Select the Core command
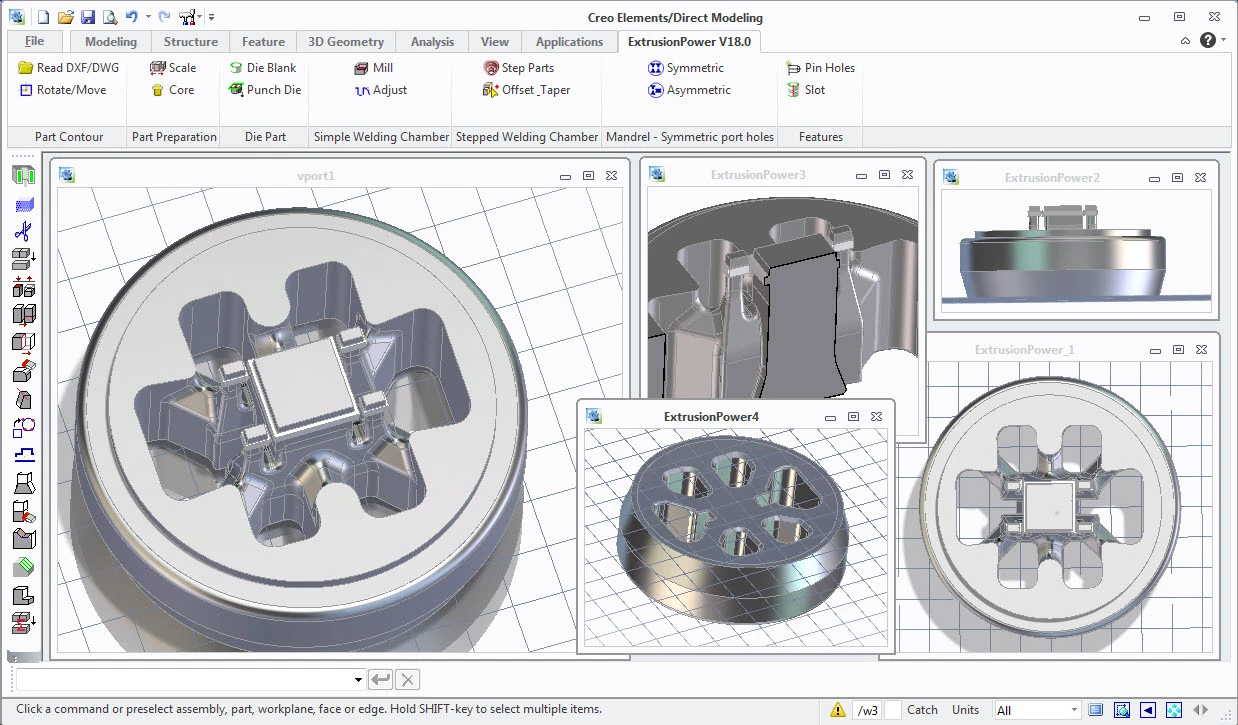 173,90
